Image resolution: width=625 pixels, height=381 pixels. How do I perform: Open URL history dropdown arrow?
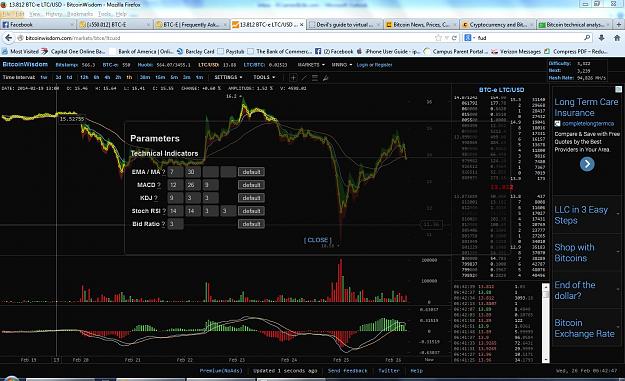click(446, 38)
